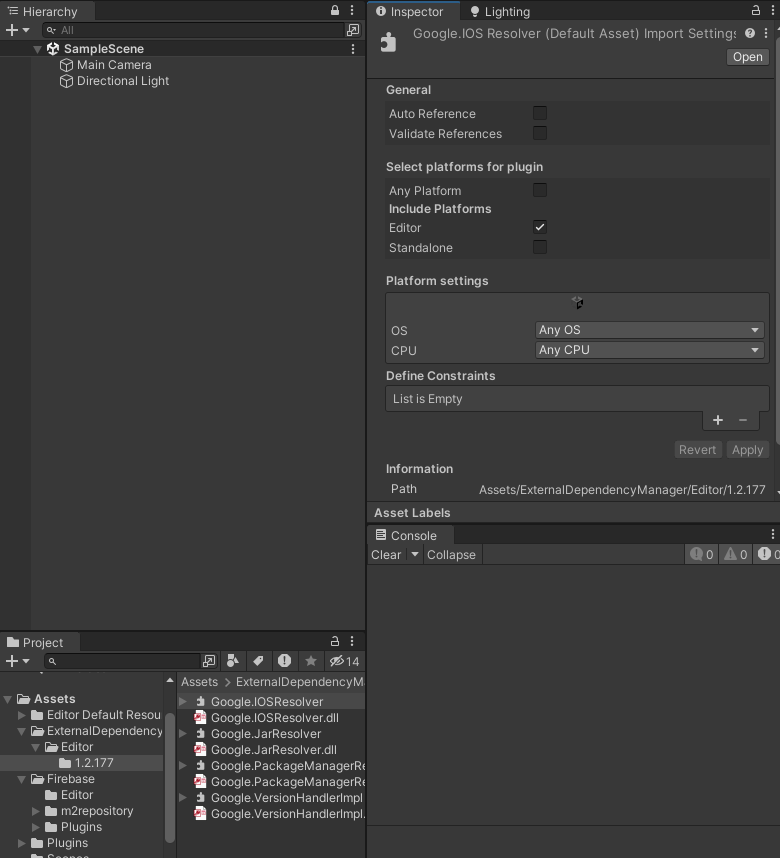Collapse the Assets folder tree

click(8, 699)
